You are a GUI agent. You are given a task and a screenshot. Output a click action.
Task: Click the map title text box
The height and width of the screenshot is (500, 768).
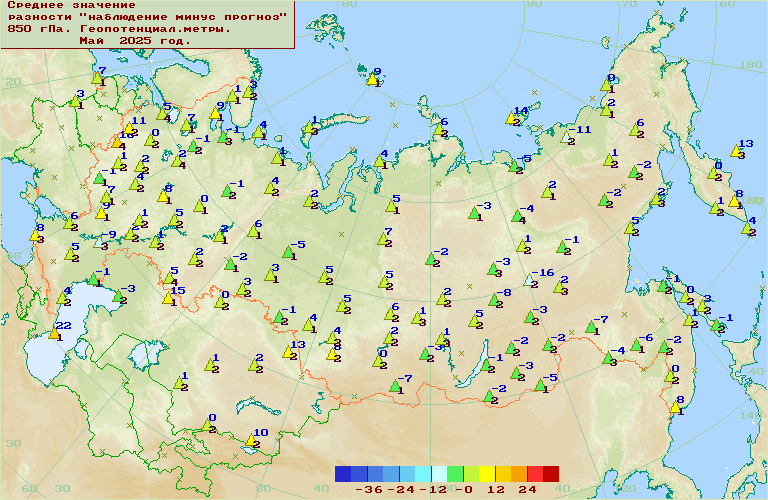(x=147, y=24)
